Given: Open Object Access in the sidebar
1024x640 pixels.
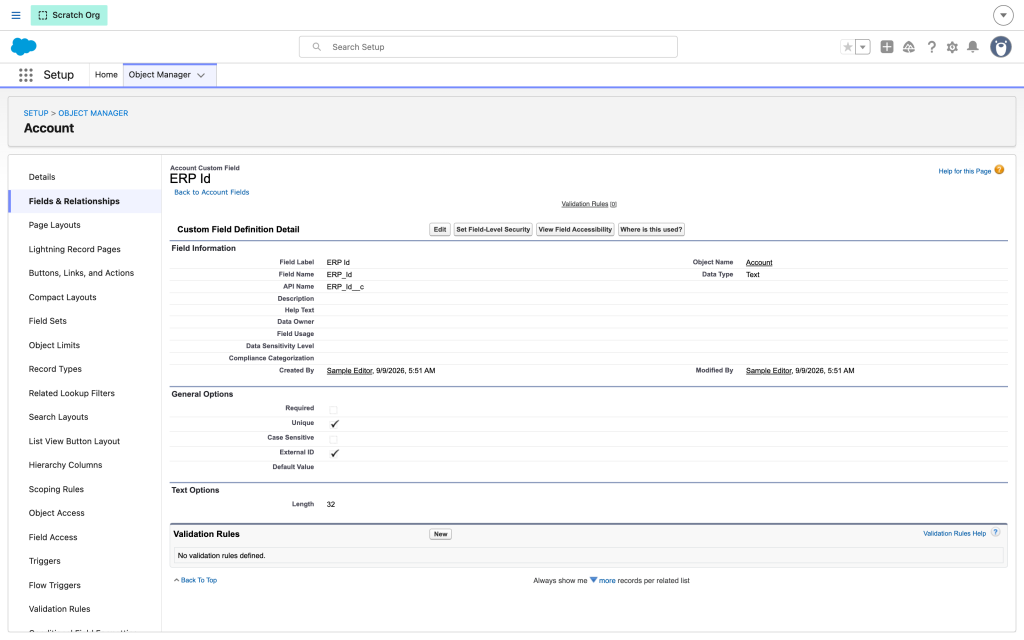Looking at the screenshot, I should click(56, 513).
